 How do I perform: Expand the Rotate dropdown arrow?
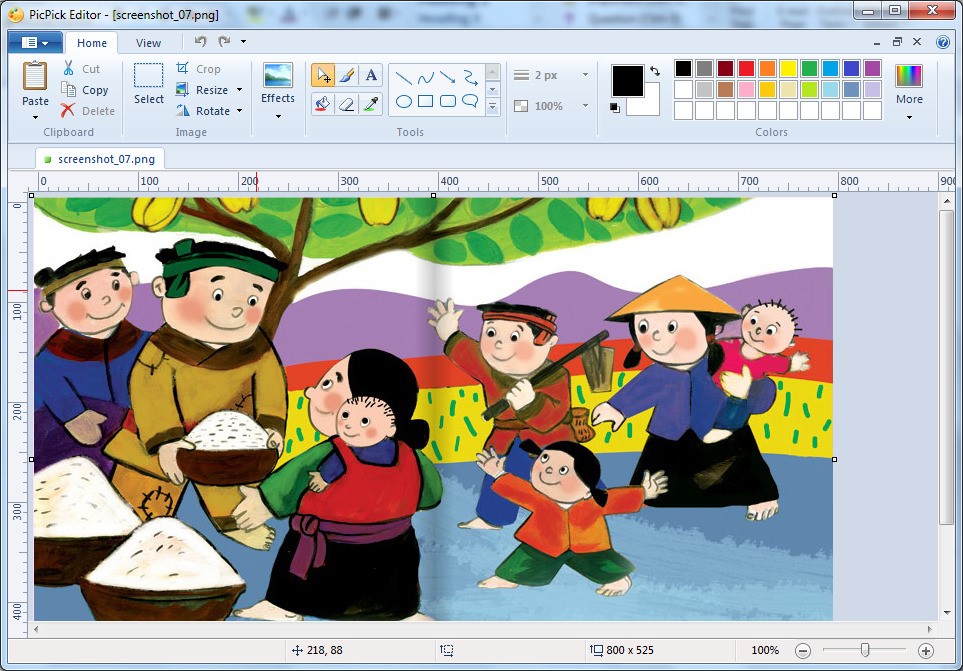(x=240, y=111)
